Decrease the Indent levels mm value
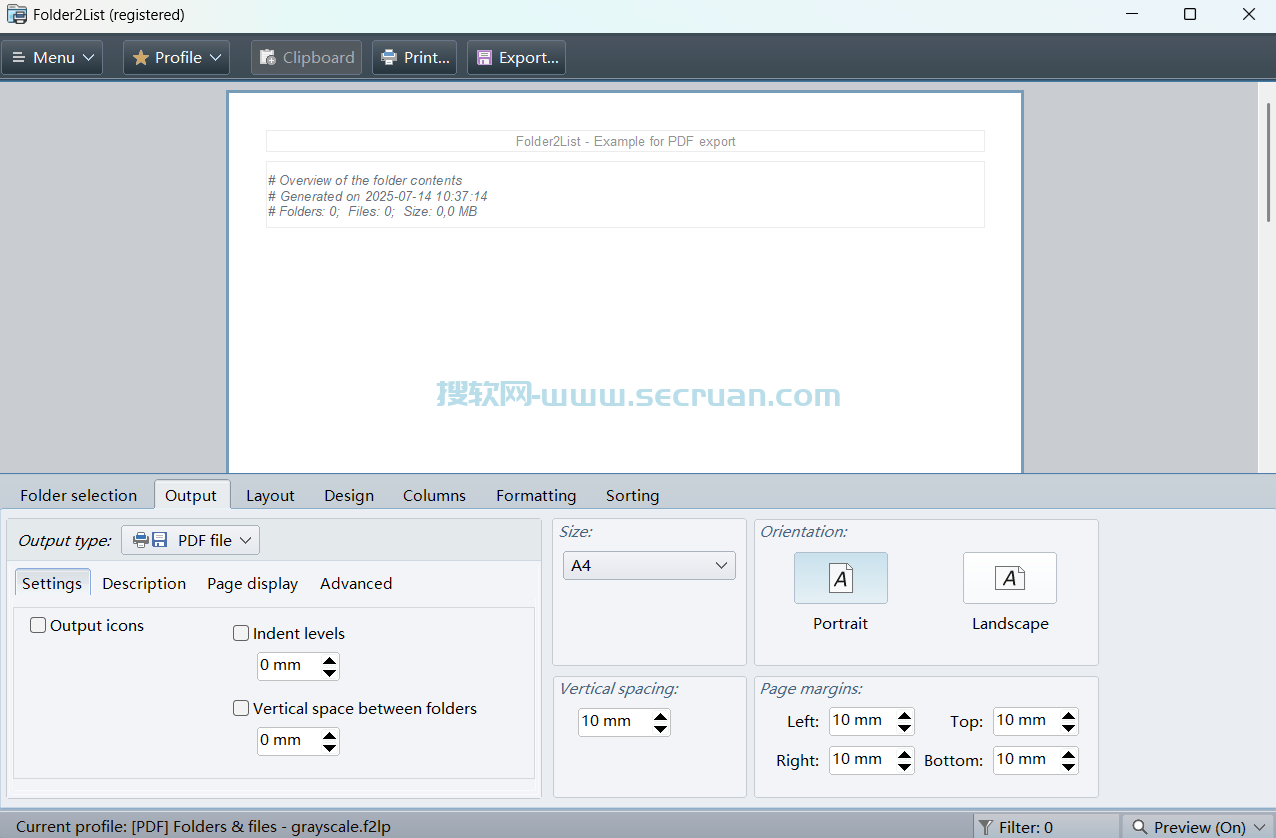Image resolution: width=1276 pixels, height=838 pixels. point(329,673)
